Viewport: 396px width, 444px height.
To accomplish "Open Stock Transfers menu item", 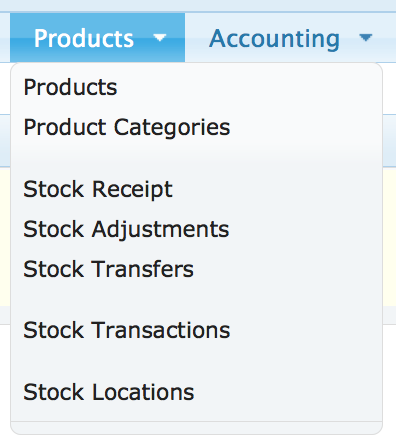I will [x=108, y=269].
